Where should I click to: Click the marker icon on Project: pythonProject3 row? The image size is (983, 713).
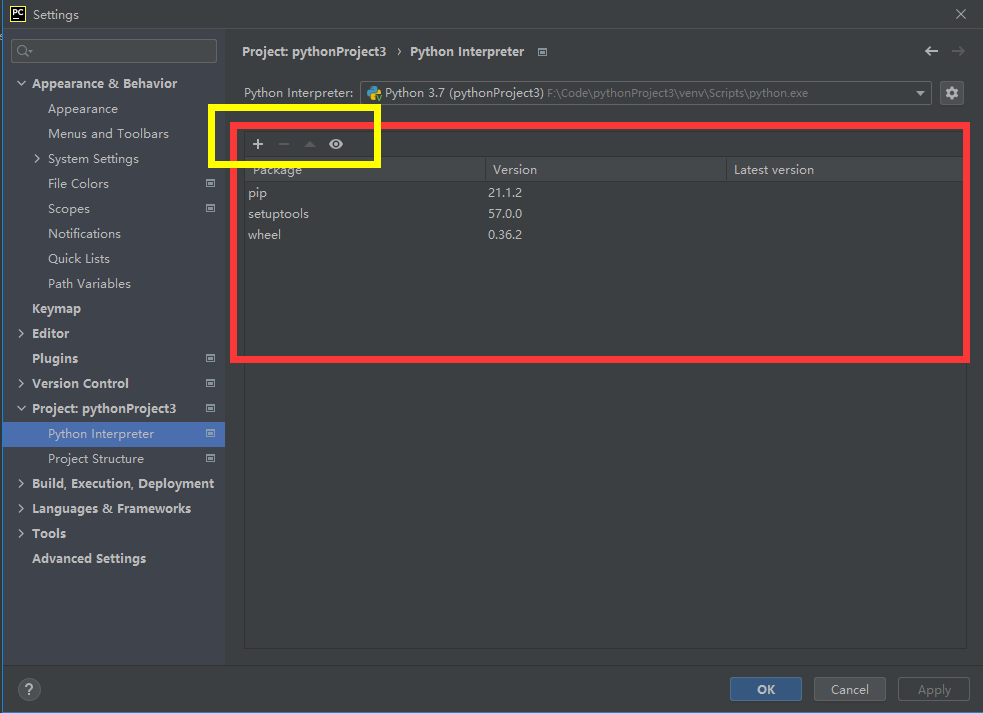click(x=211, y=408)
